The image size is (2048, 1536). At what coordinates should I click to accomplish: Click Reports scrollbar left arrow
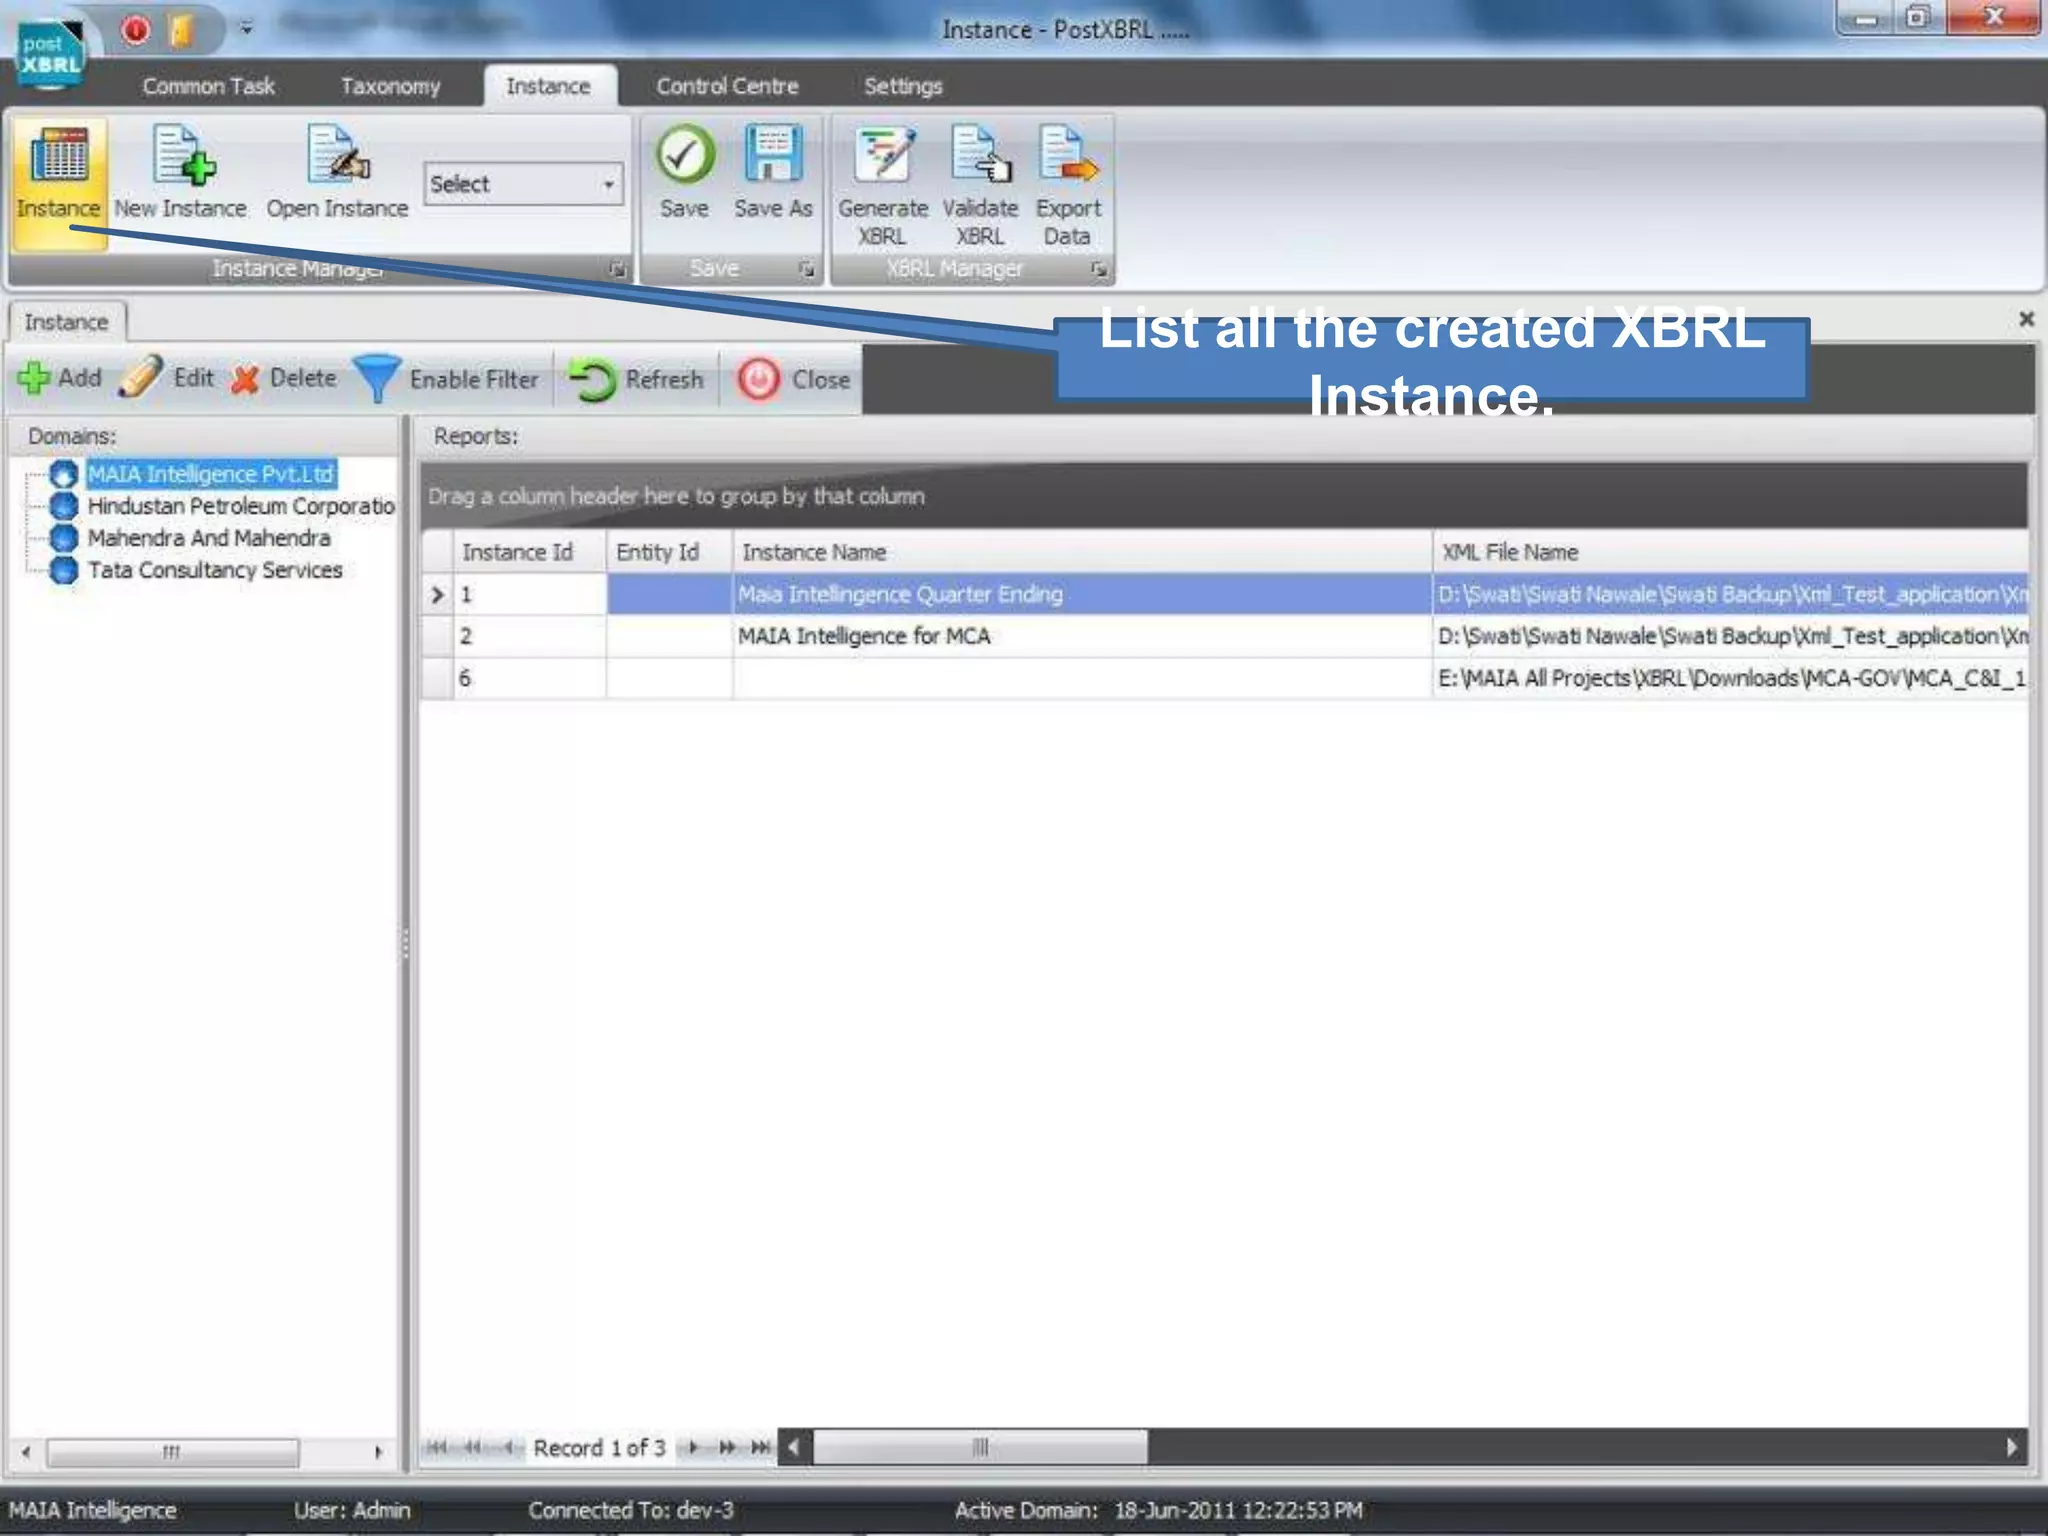[794, 1447]
